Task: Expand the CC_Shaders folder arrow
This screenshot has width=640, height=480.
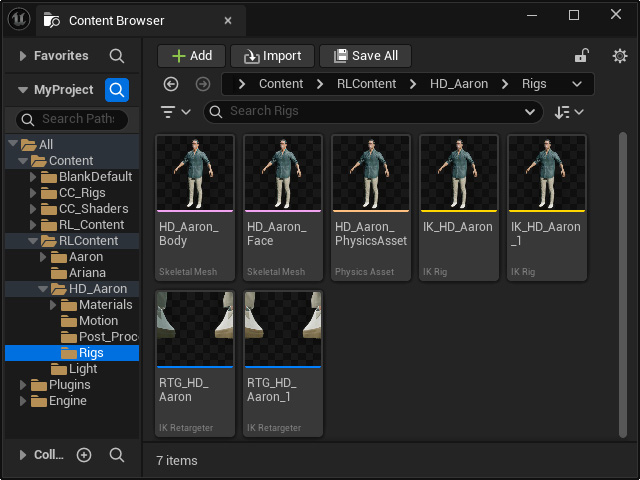Action: coord(33,209)
